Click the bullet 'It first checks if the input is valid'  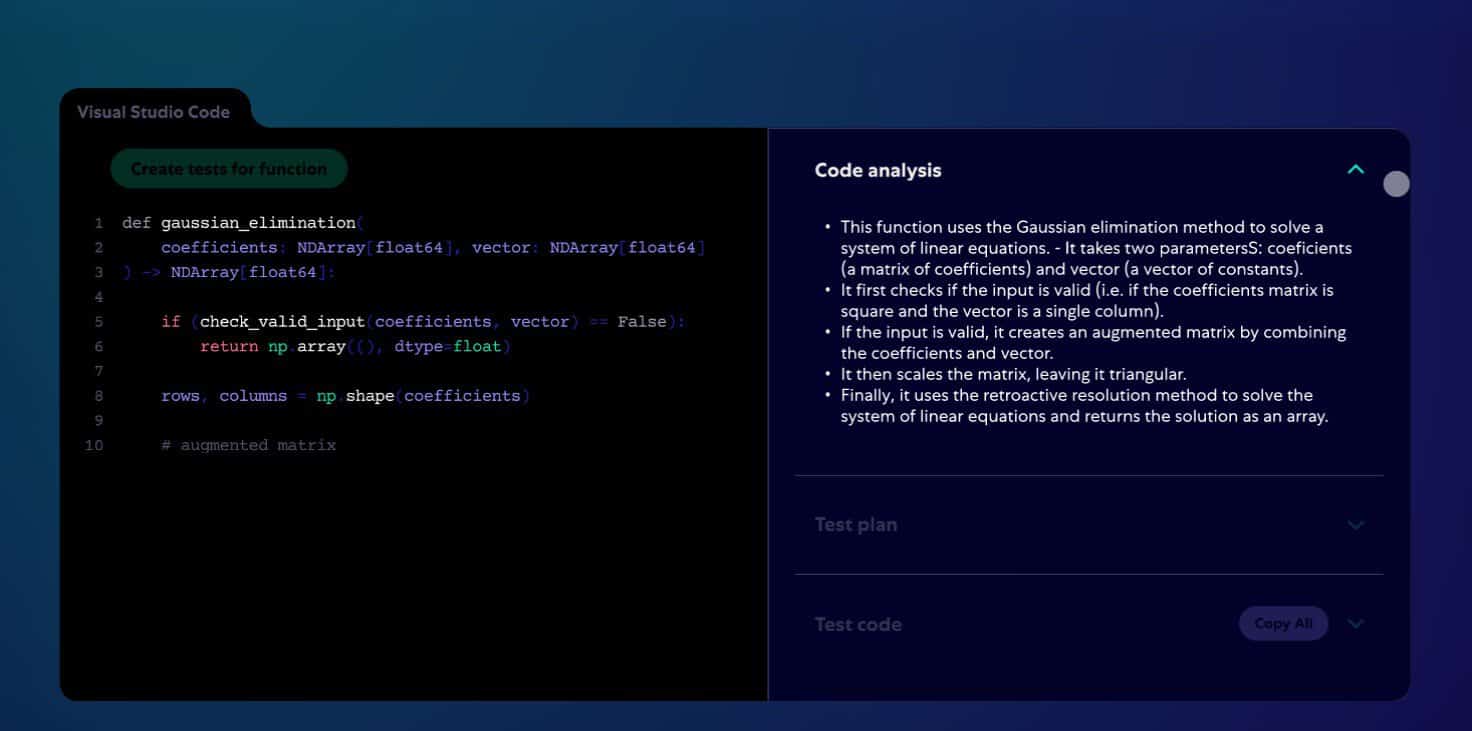pos(1087,301)
